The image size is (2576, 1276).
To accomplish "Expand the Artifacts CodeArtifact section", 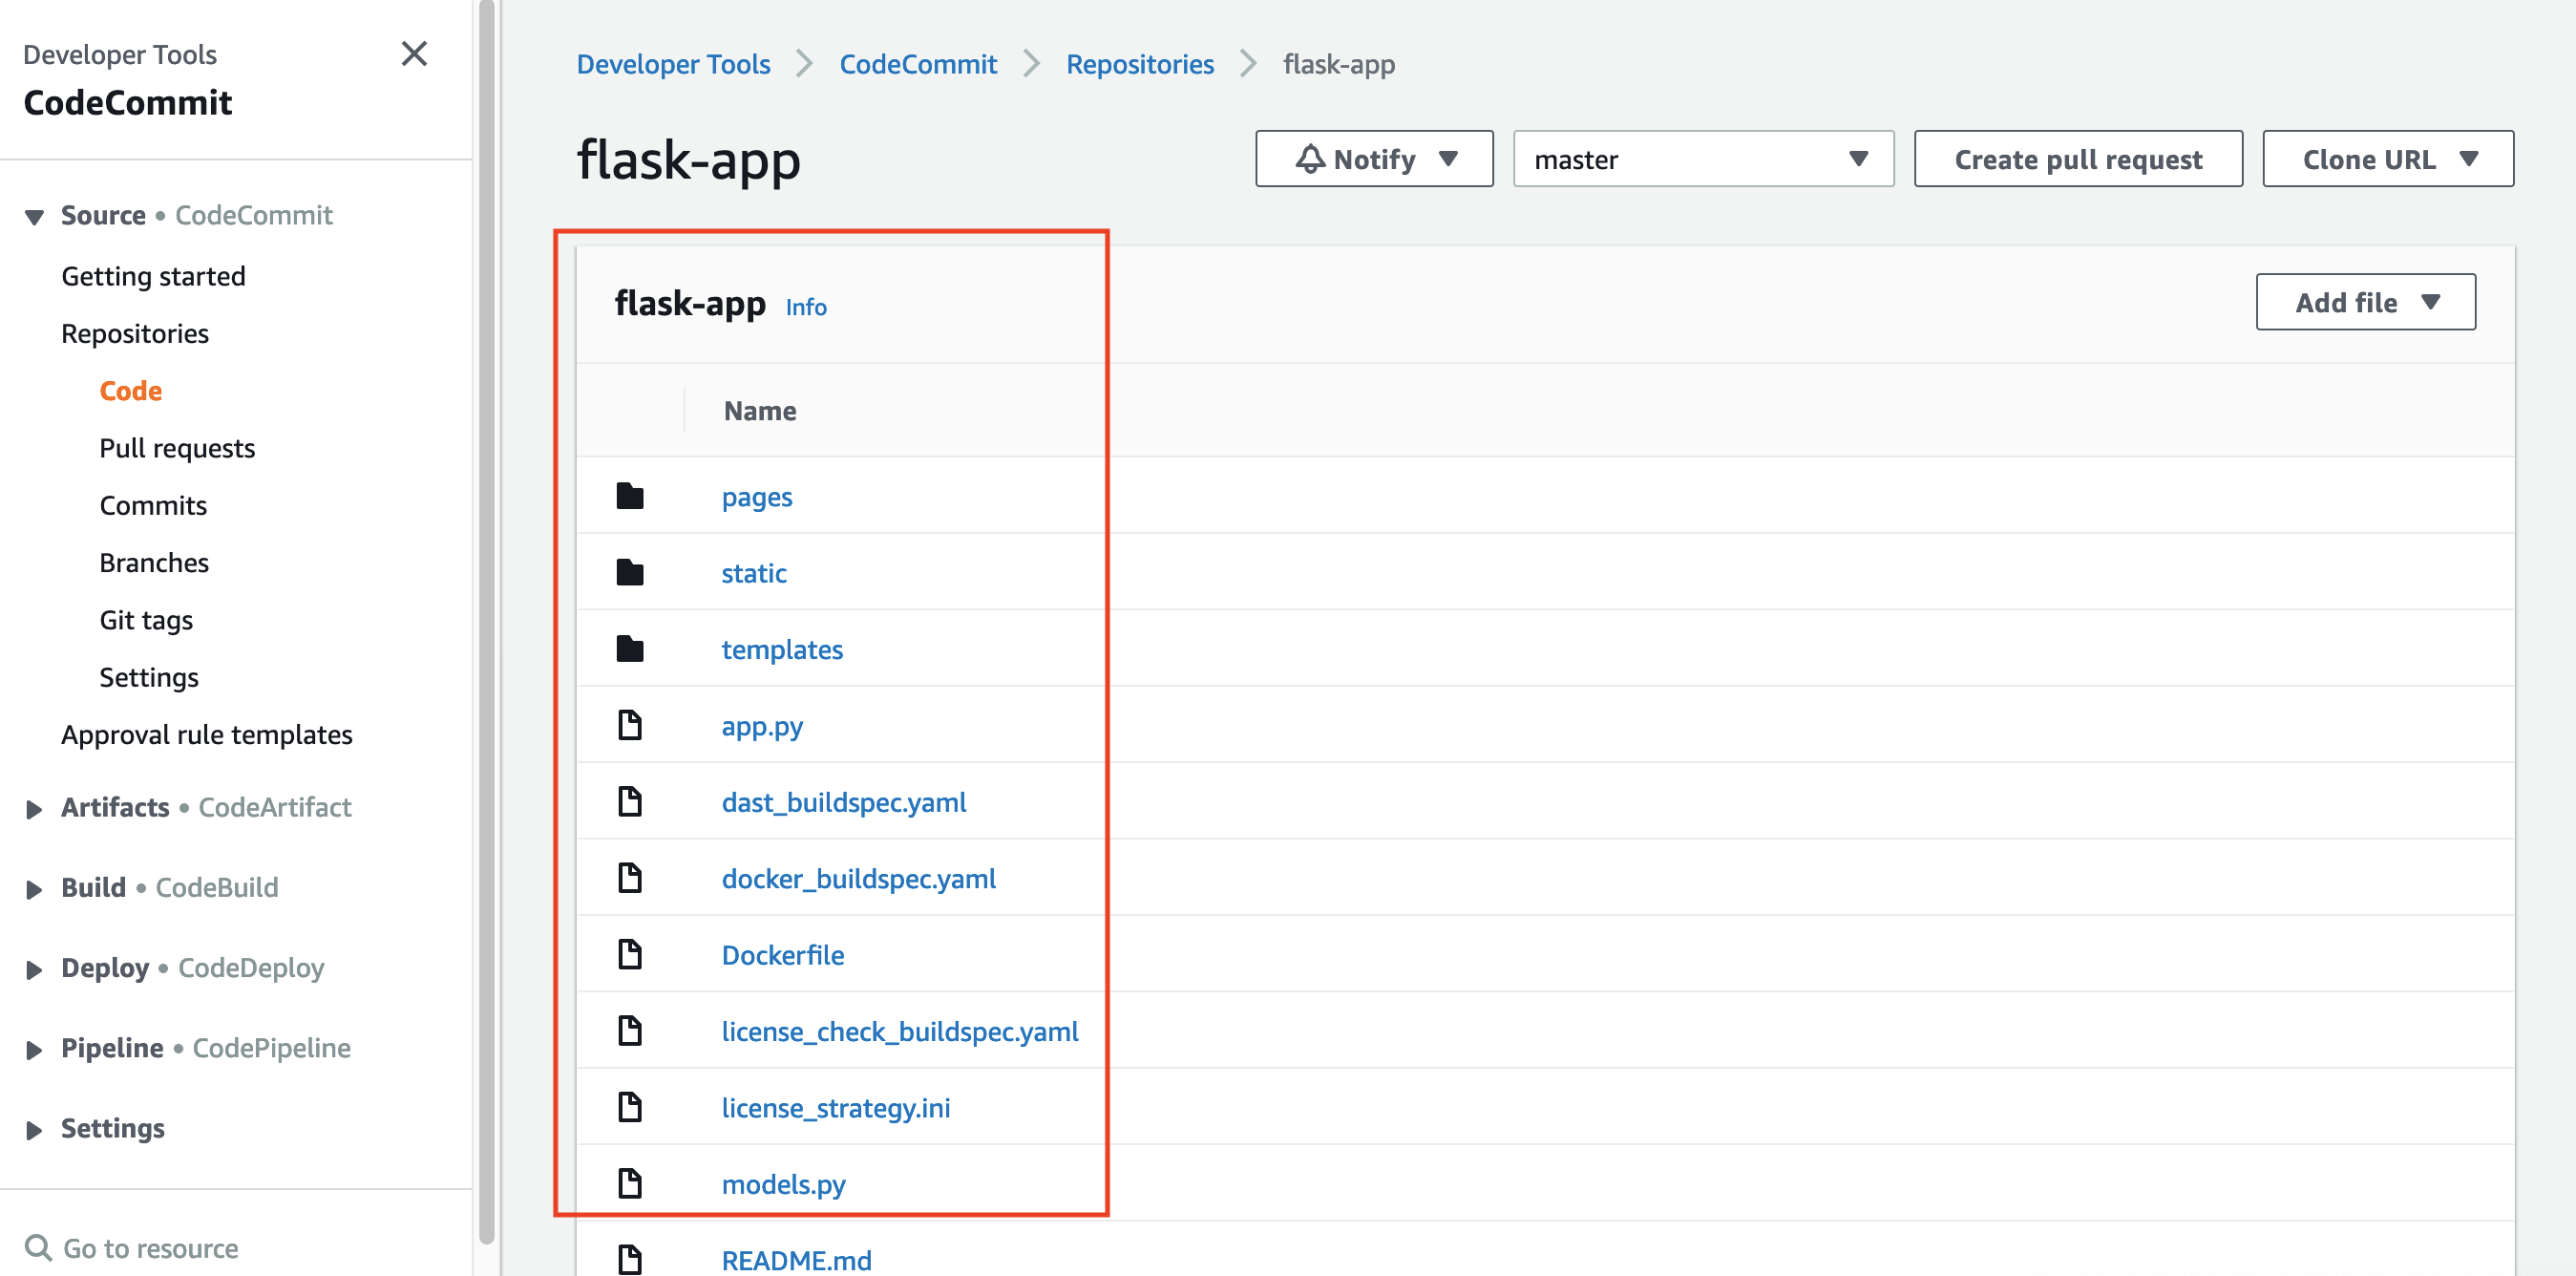I will tap(34, 808).
